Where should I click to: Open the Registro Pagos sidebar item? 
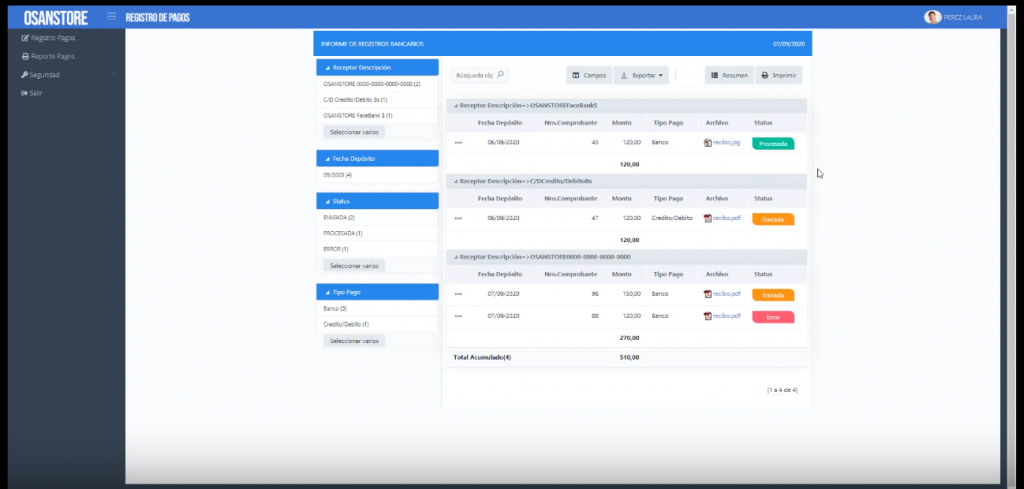pos(53,38)
